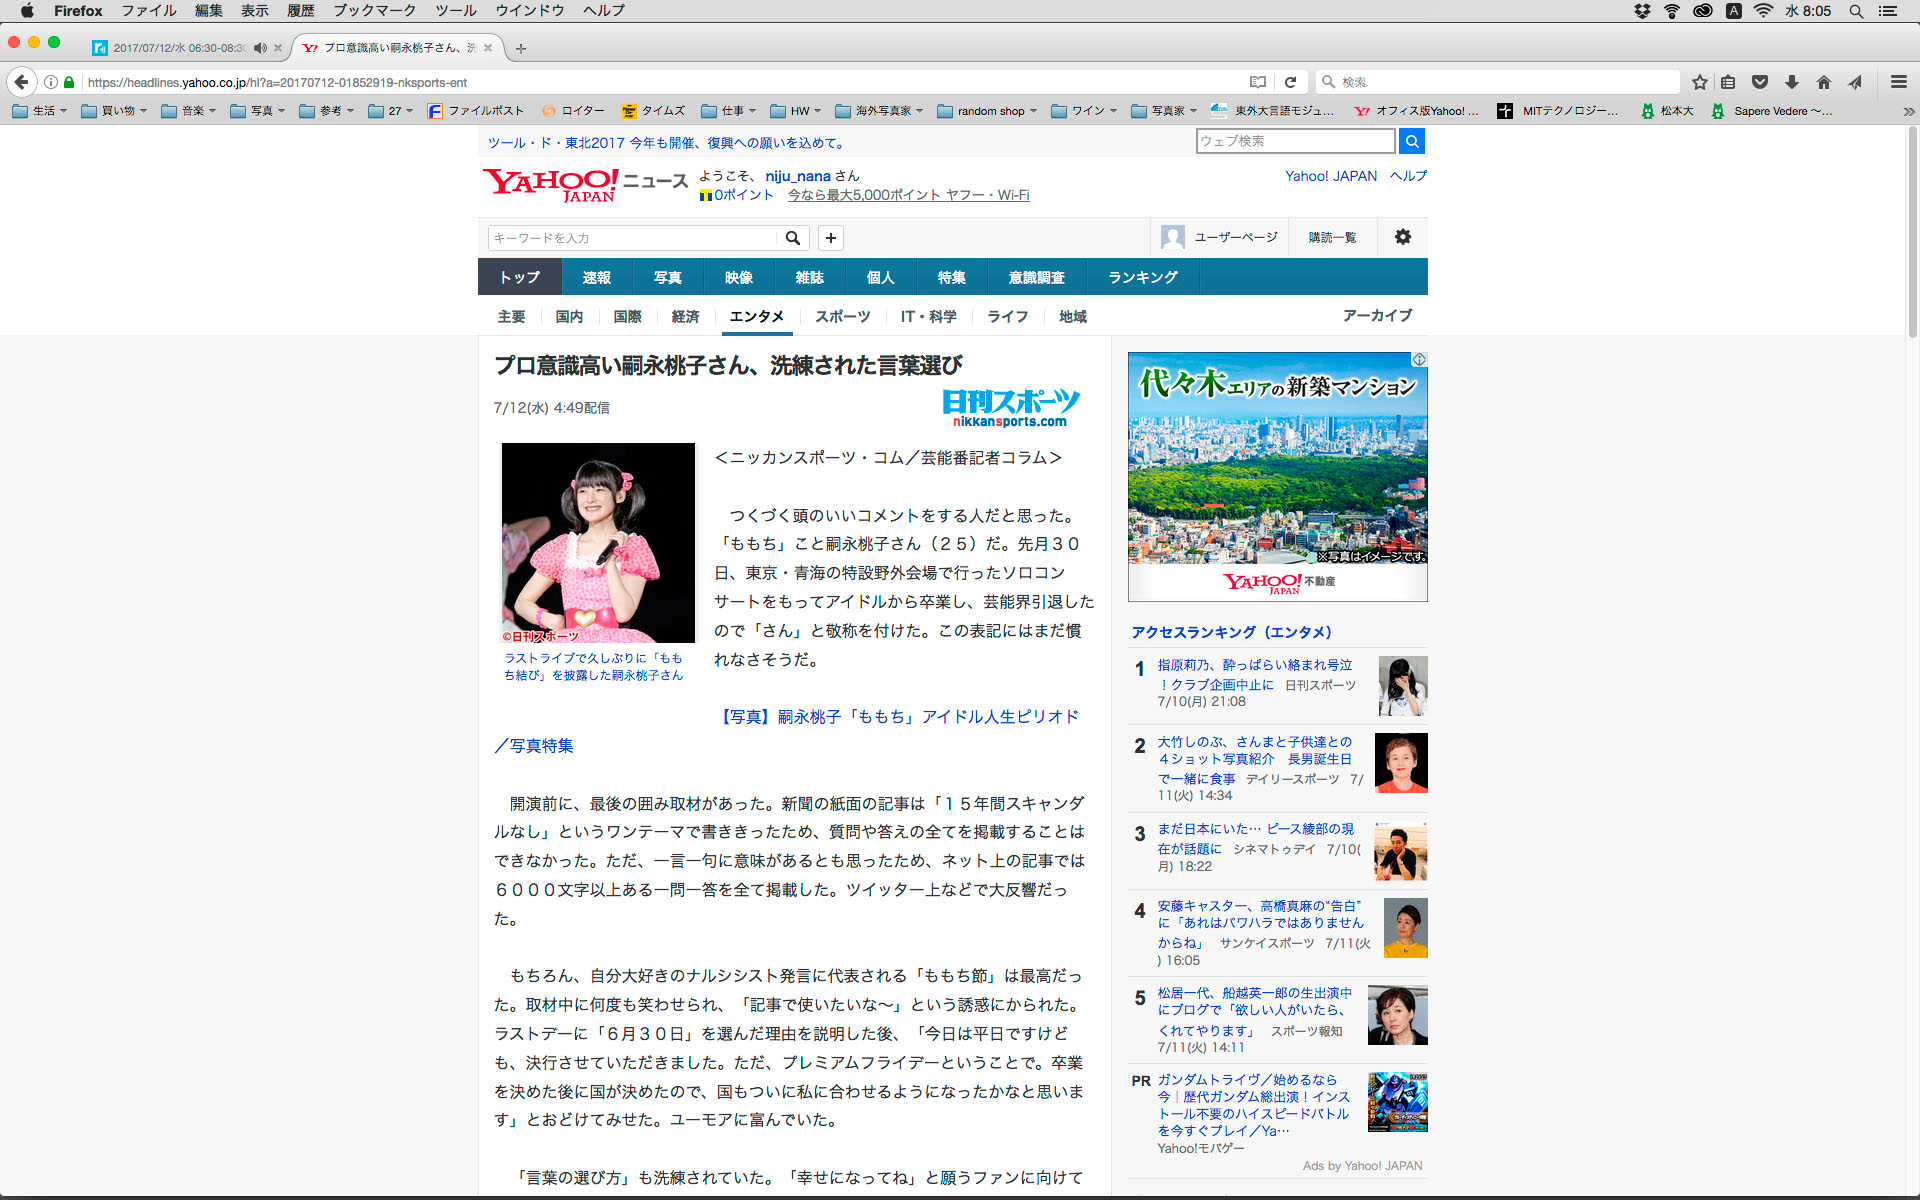Click the blue web search magnifier button

pyautogui.click(x=1411, y=141)
